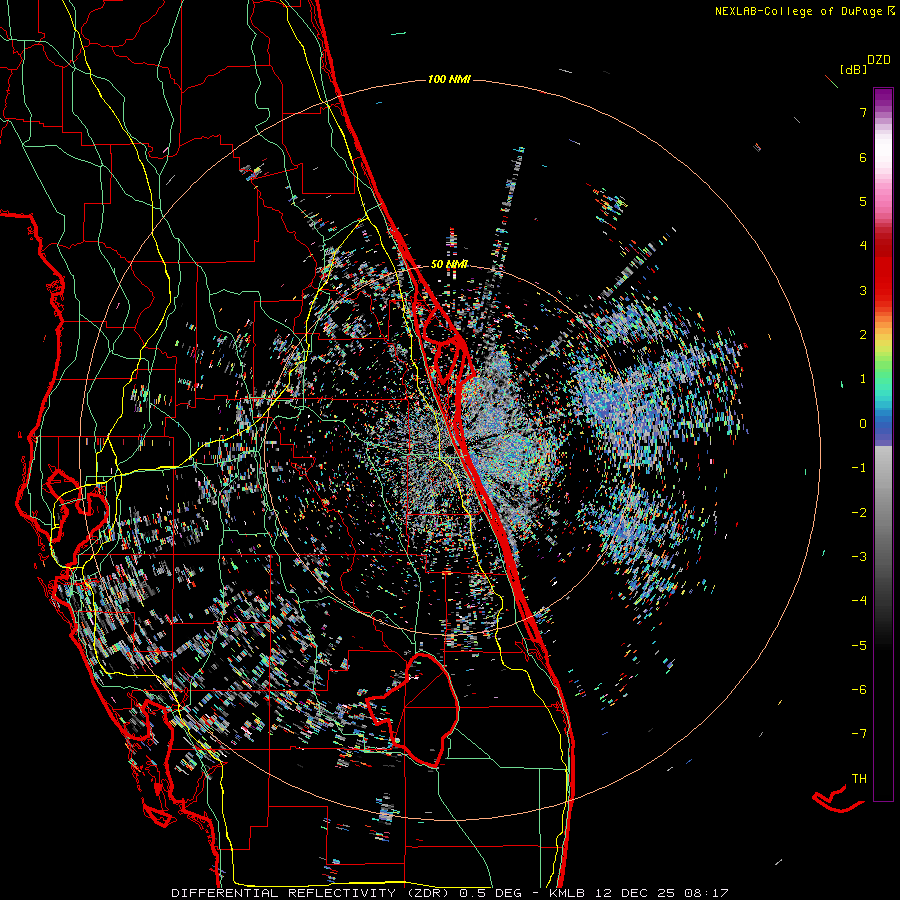This screenshot has height=900, width=900.
Task: Click the -3 value on color scale
Action: pos(859,556)
